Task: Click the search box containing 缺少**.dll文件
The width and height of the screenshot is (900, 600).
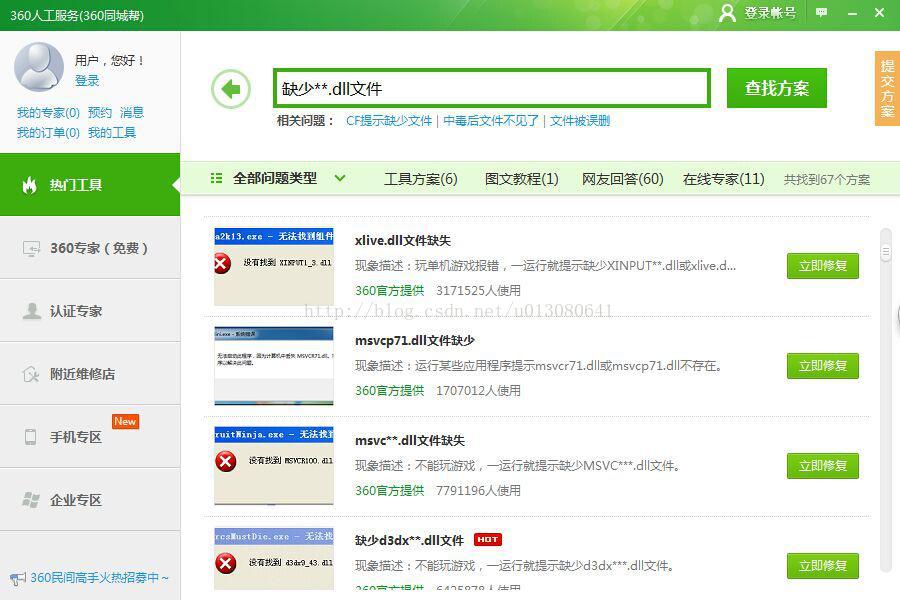Action: (492, 88)
